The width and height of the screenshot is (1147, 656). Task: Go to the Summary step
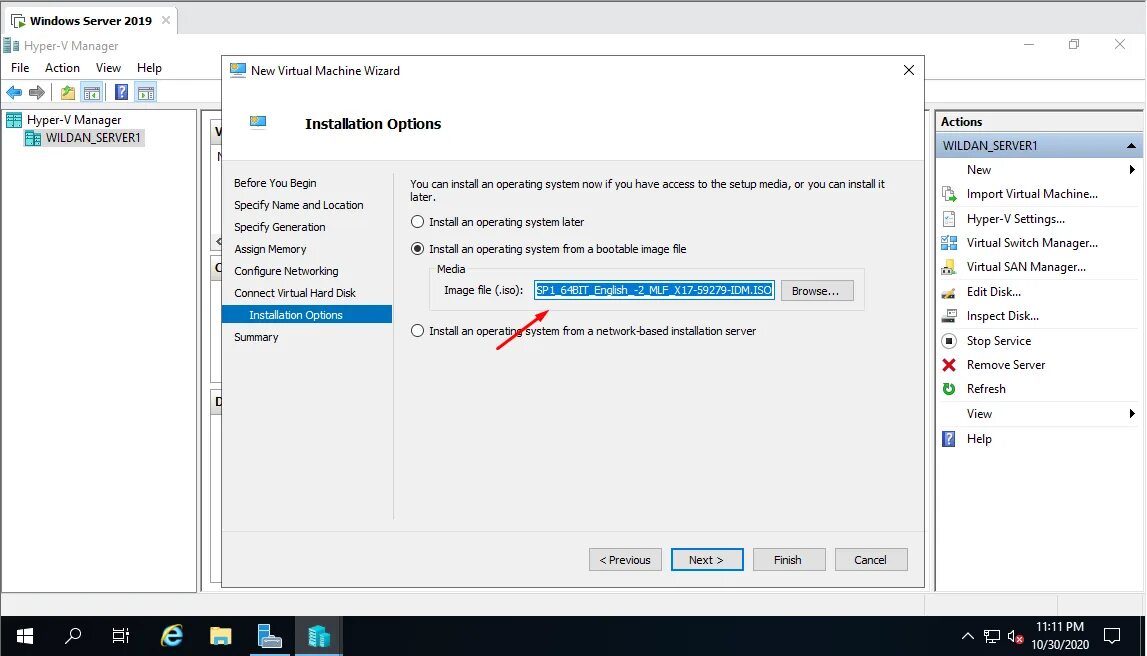pyautogui.click(x=256, y=337)
